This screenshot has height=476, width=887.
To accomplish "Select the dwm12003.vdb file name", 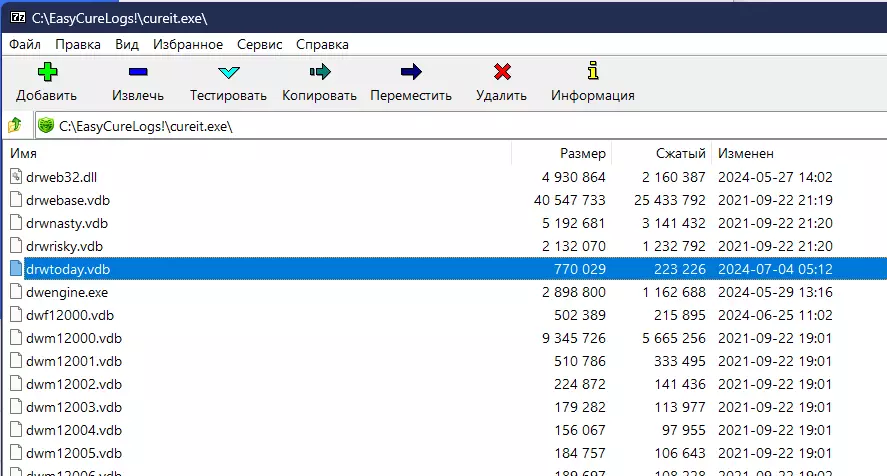I will pos(74,408).
